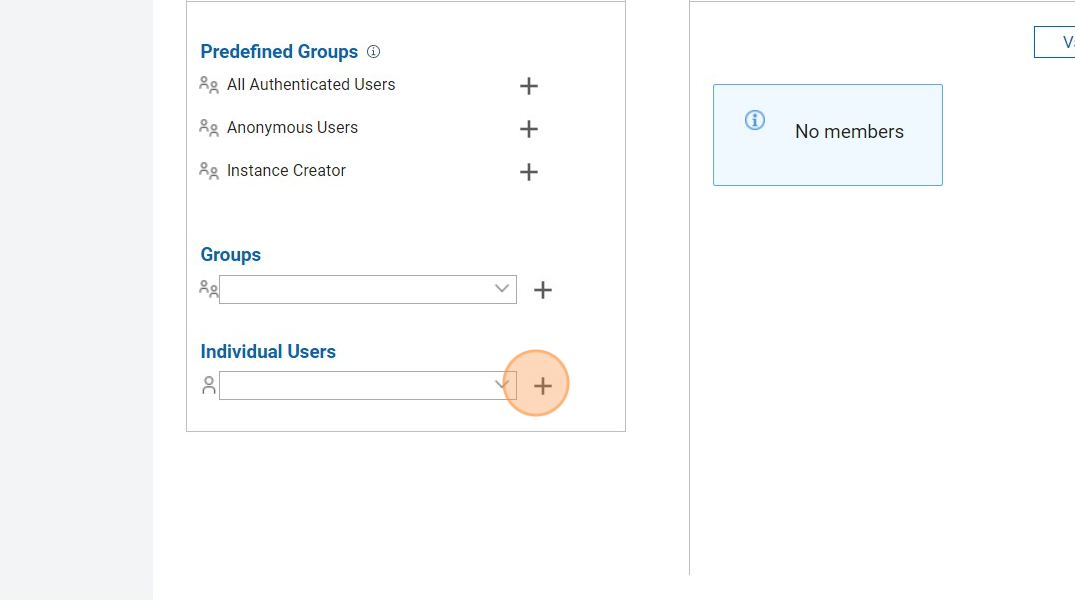
Task: Select the All Authenticated Users label
Action: pos(311,85)
